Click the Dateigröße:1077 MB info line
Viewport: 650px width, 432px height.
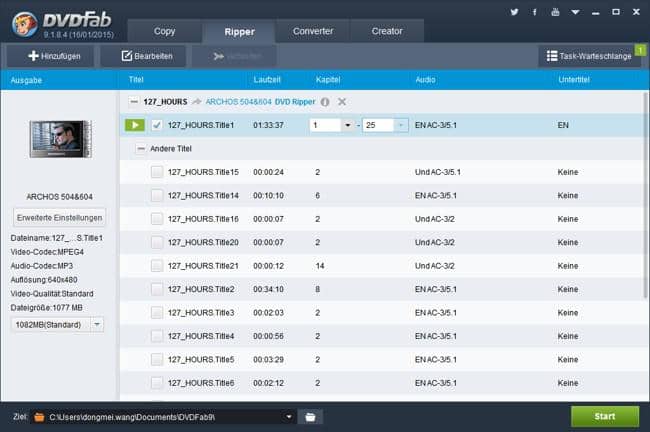tap(46, 308)
